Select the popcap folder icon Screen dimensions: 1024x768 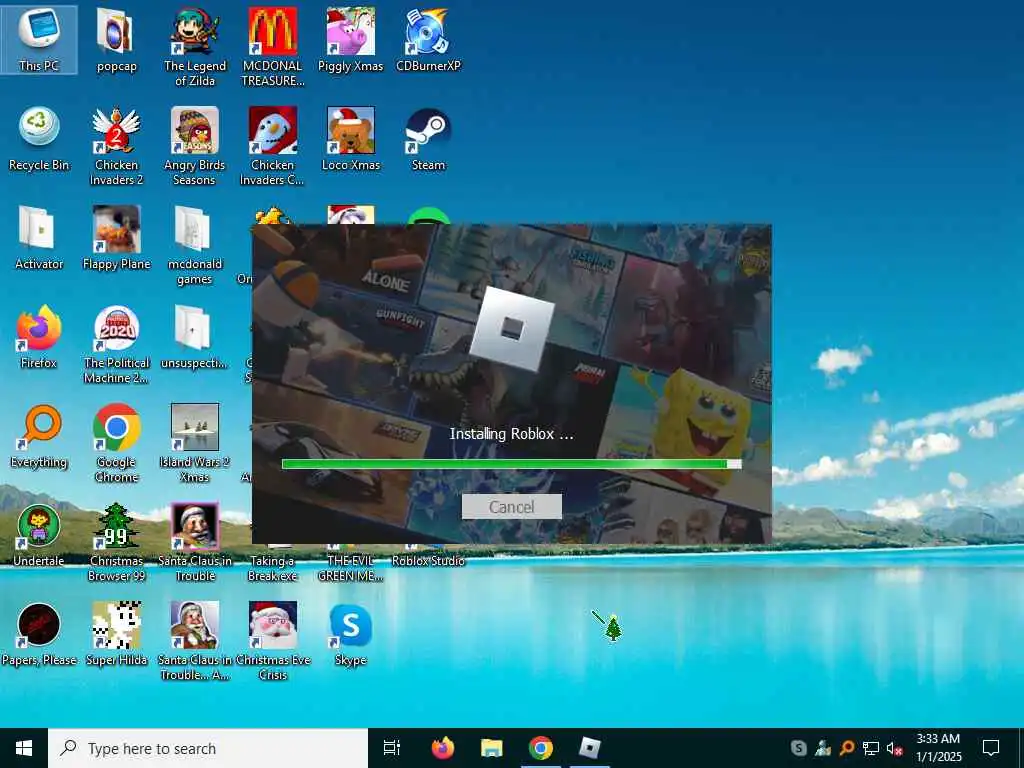click(116, 40)
